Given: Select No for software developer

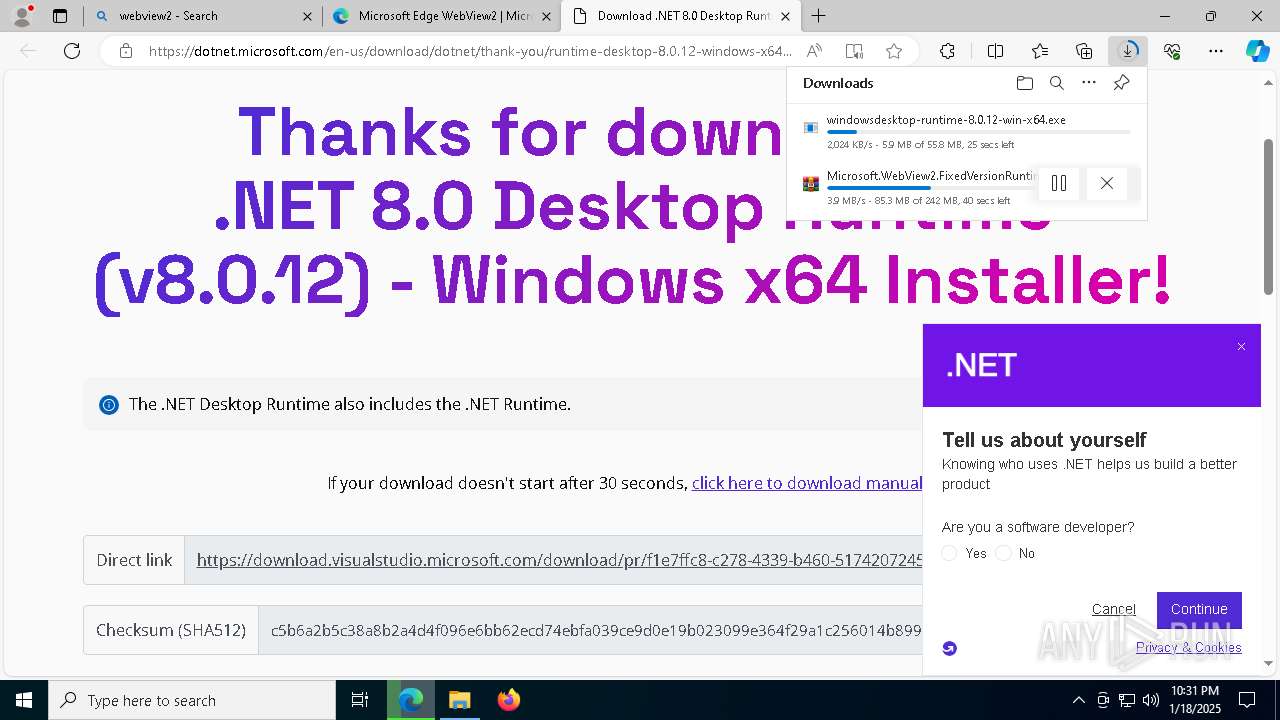Looking at the screenshot, I should pos(1004,553).
